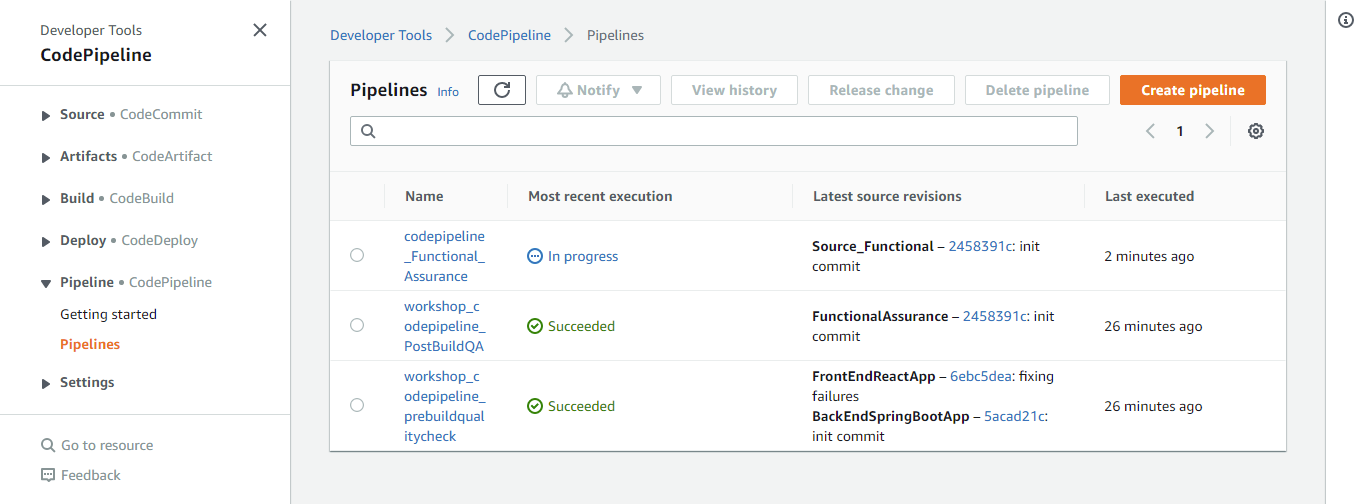The width and height of the screenshot is (1366, 504).
Task: Click the Create pipeline button
Action: coord(1193,90)
